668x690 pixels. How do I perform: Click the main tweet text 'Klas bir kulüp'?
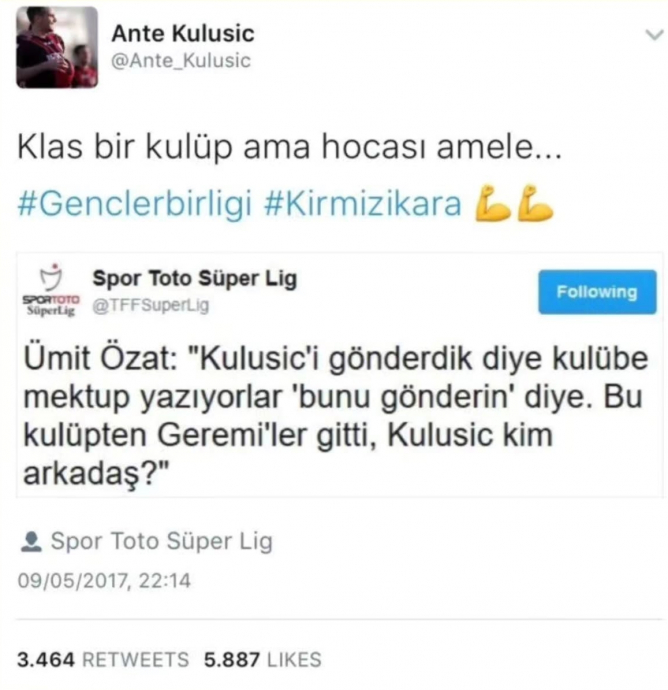click(124, 147)
